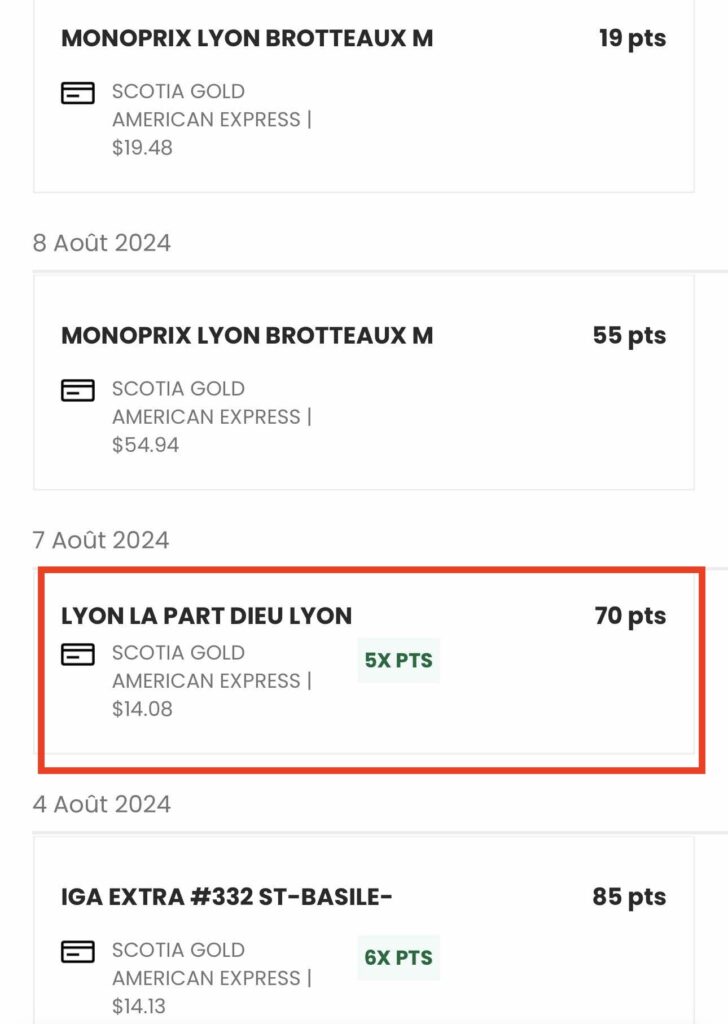The image size is (728, 1024).
Task: Click the $14.08 amount text
Action: point(142,709)
